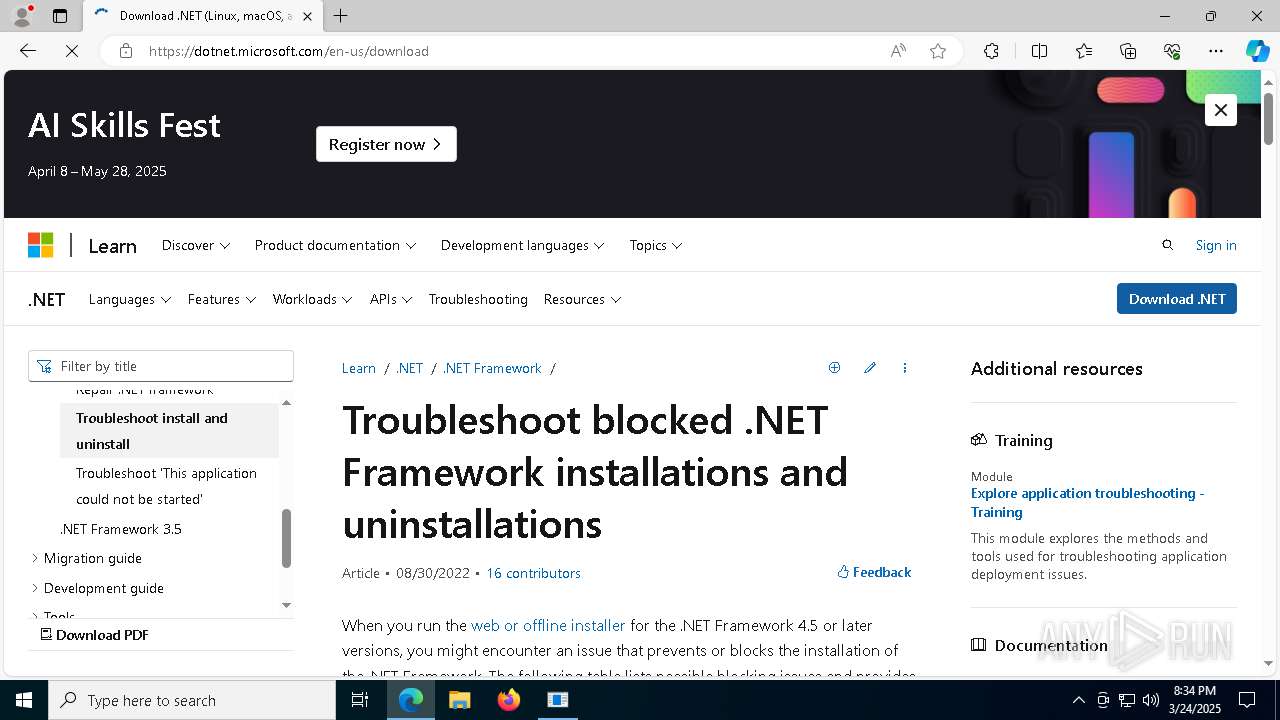This screenshot has width=1280, height=720.
Task: Expand the Languages dropdown
Action: tap(130, 299)
